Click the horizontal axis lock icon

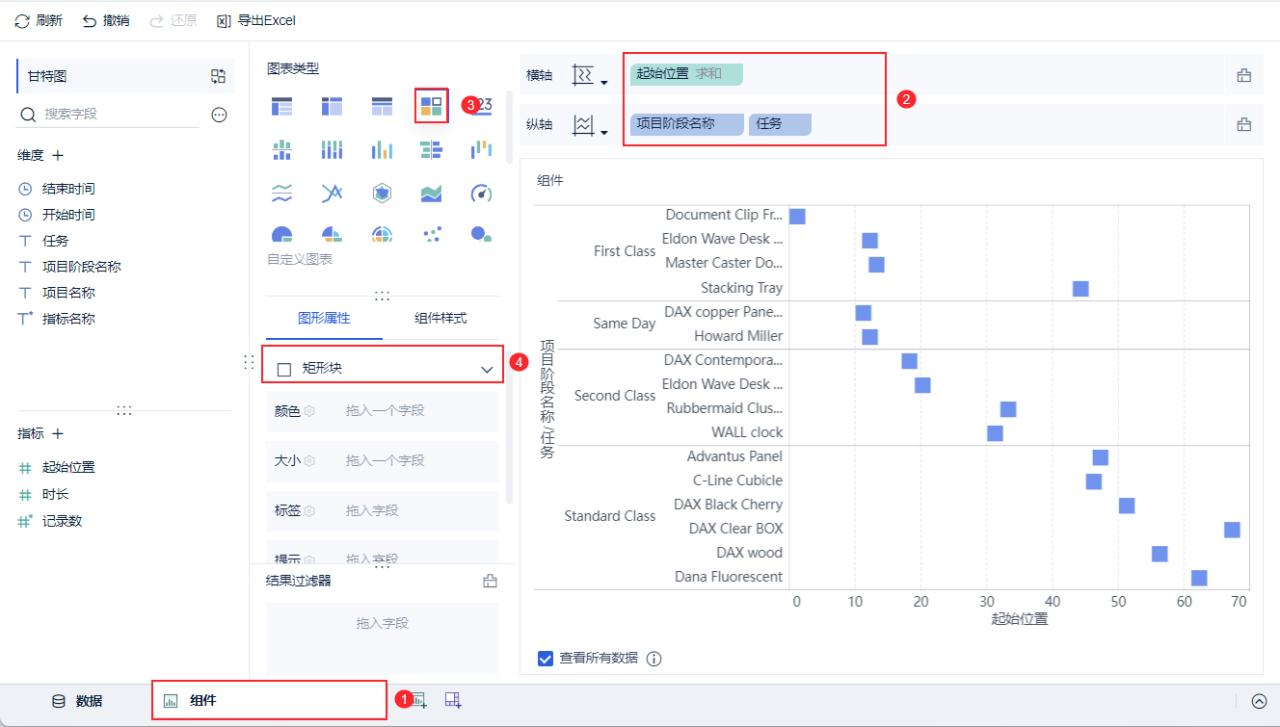click(x=1245, y=75)
